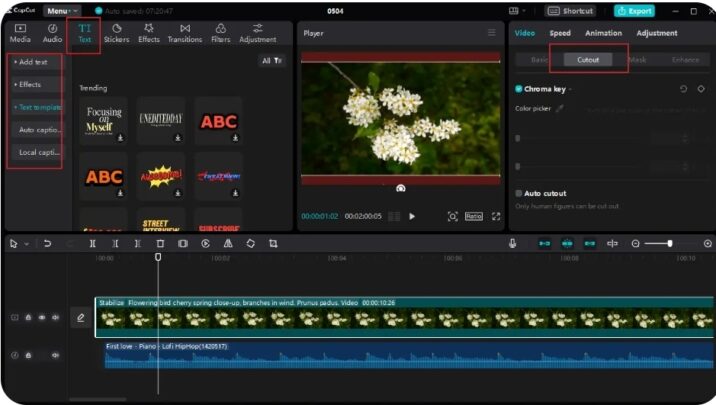The height and width of the screenshot is (405, 716).
Task: Click the delete clip icon in timeline toolbar
Action: (160, 243)
